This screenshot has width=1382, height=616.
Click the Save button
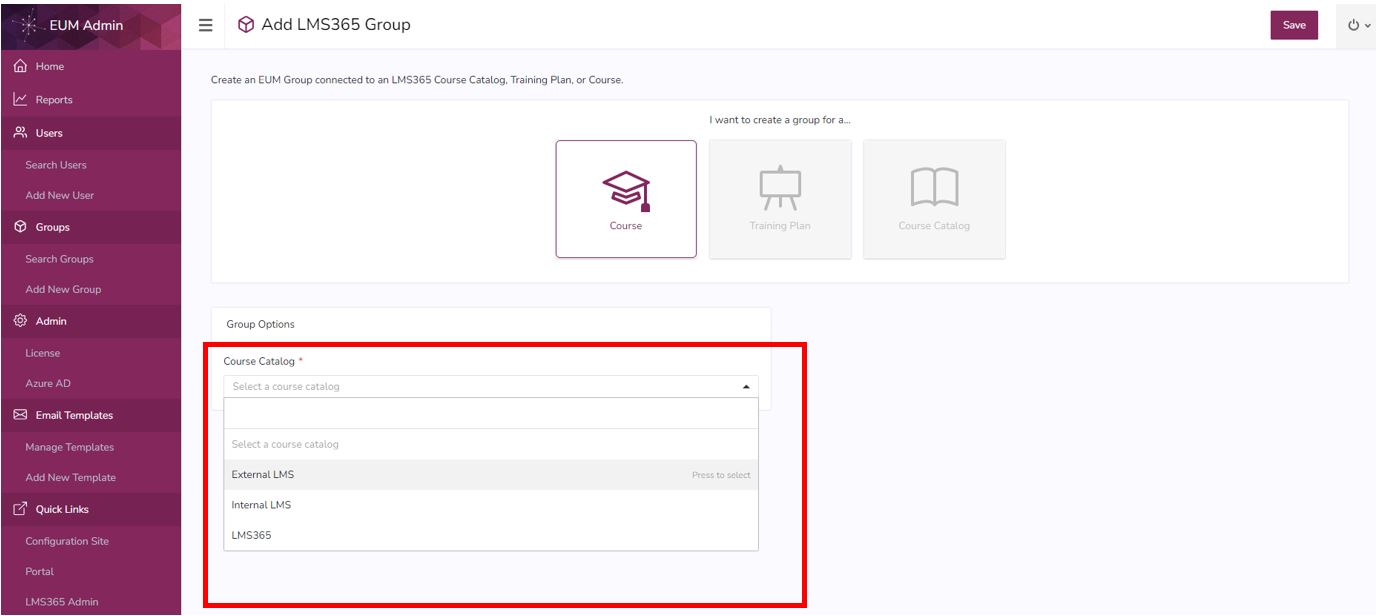click(1294, 25)
